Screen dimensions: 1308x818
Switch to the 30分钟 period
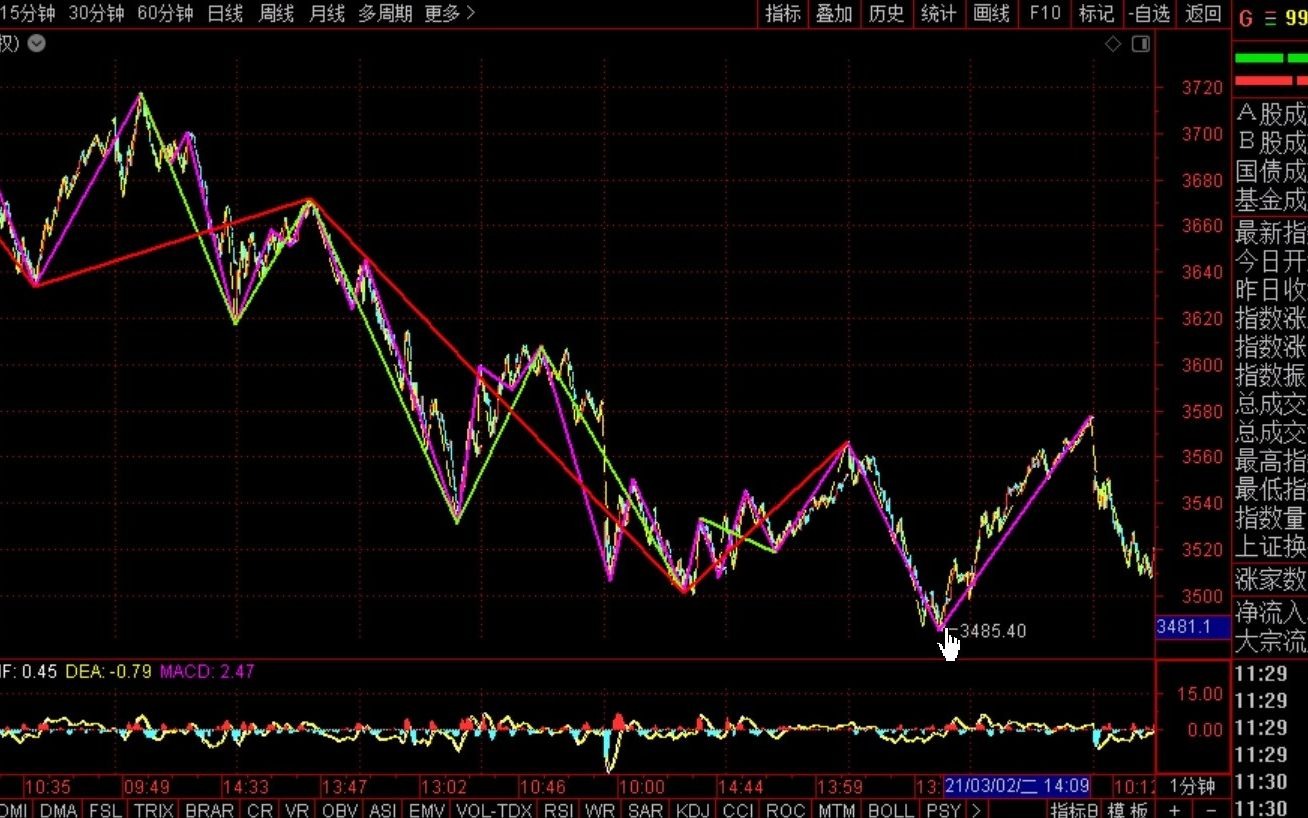97,14
